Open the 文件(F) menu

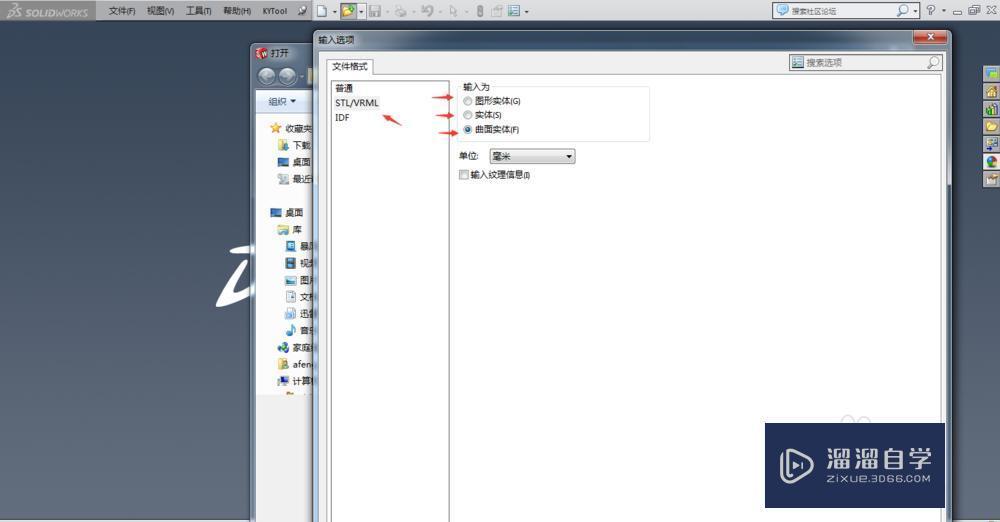[122, 11]
